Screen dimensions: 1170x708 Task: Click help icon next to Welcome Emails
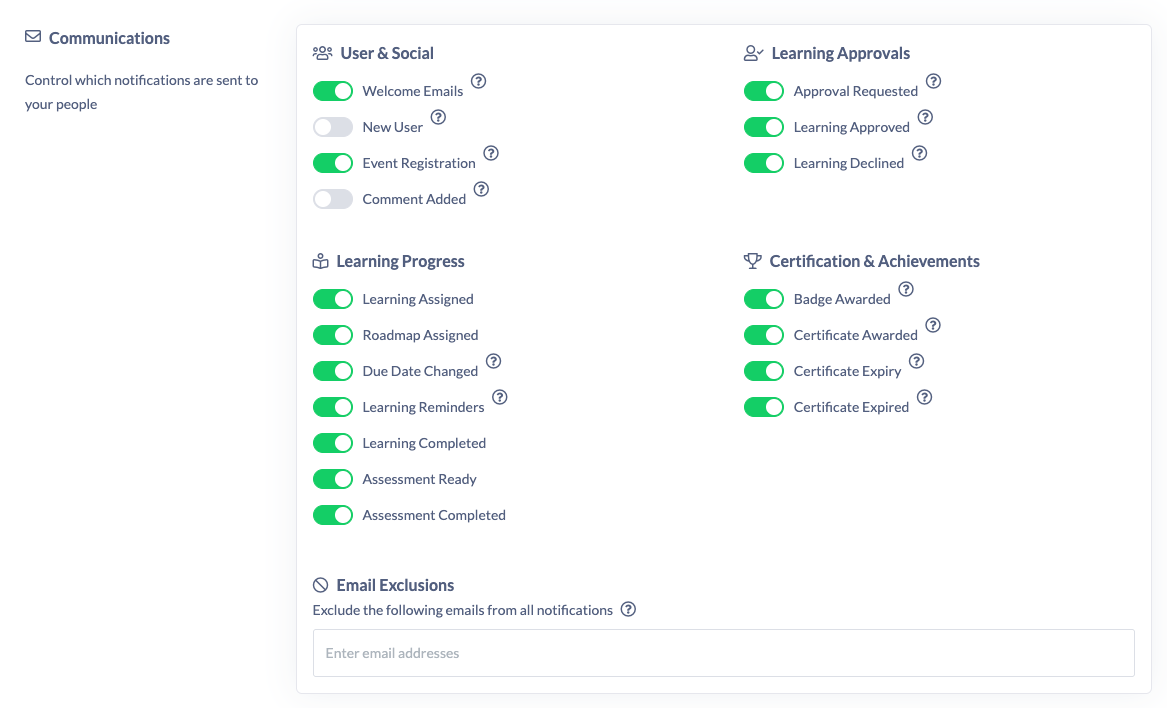479,81
